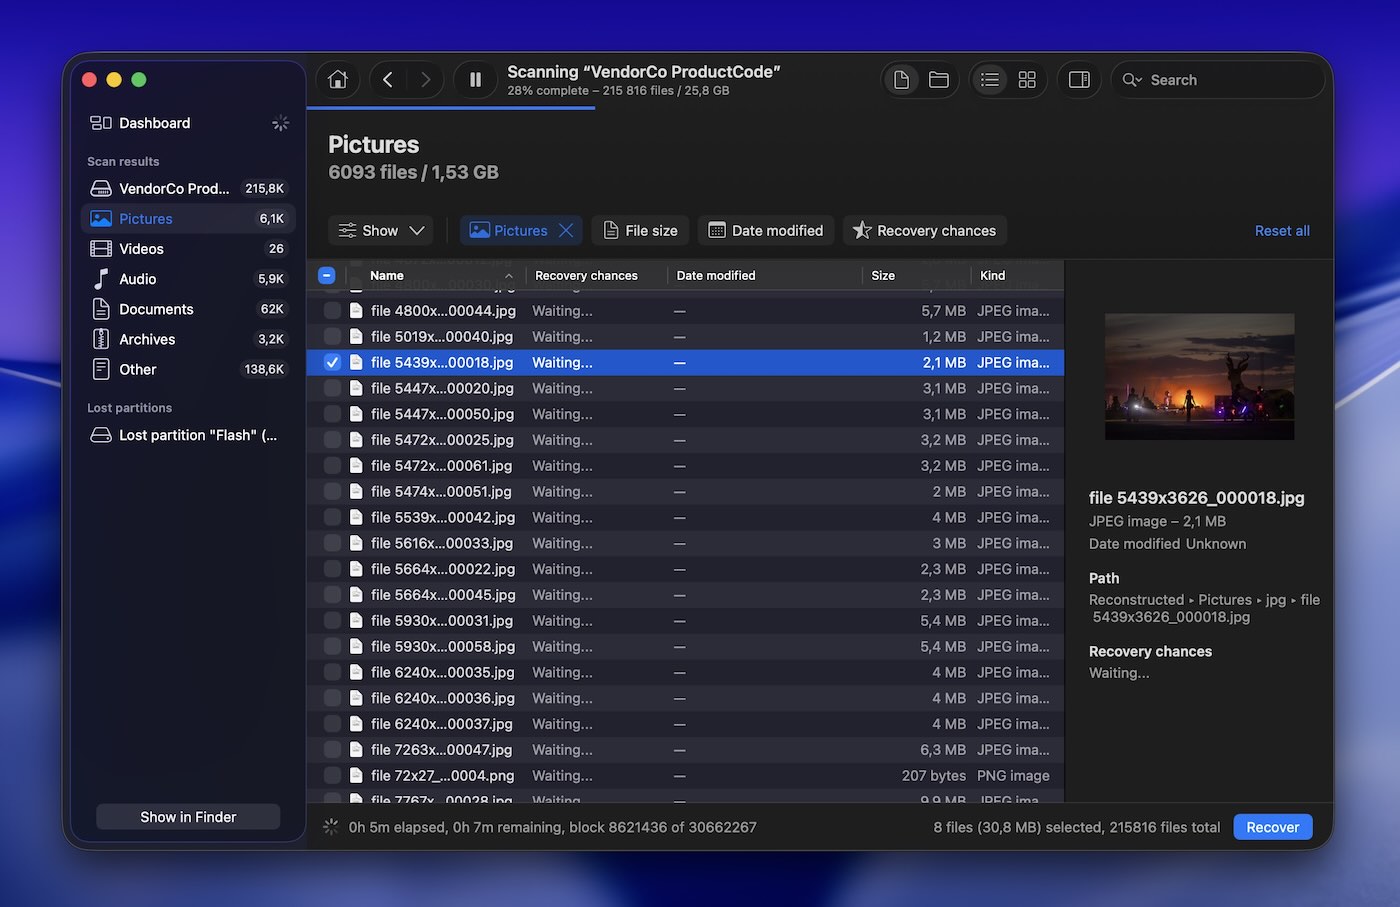The height and width of the screenshot is (907, 1400).
Task: Select grid view layout
Action: [1027, 80]
